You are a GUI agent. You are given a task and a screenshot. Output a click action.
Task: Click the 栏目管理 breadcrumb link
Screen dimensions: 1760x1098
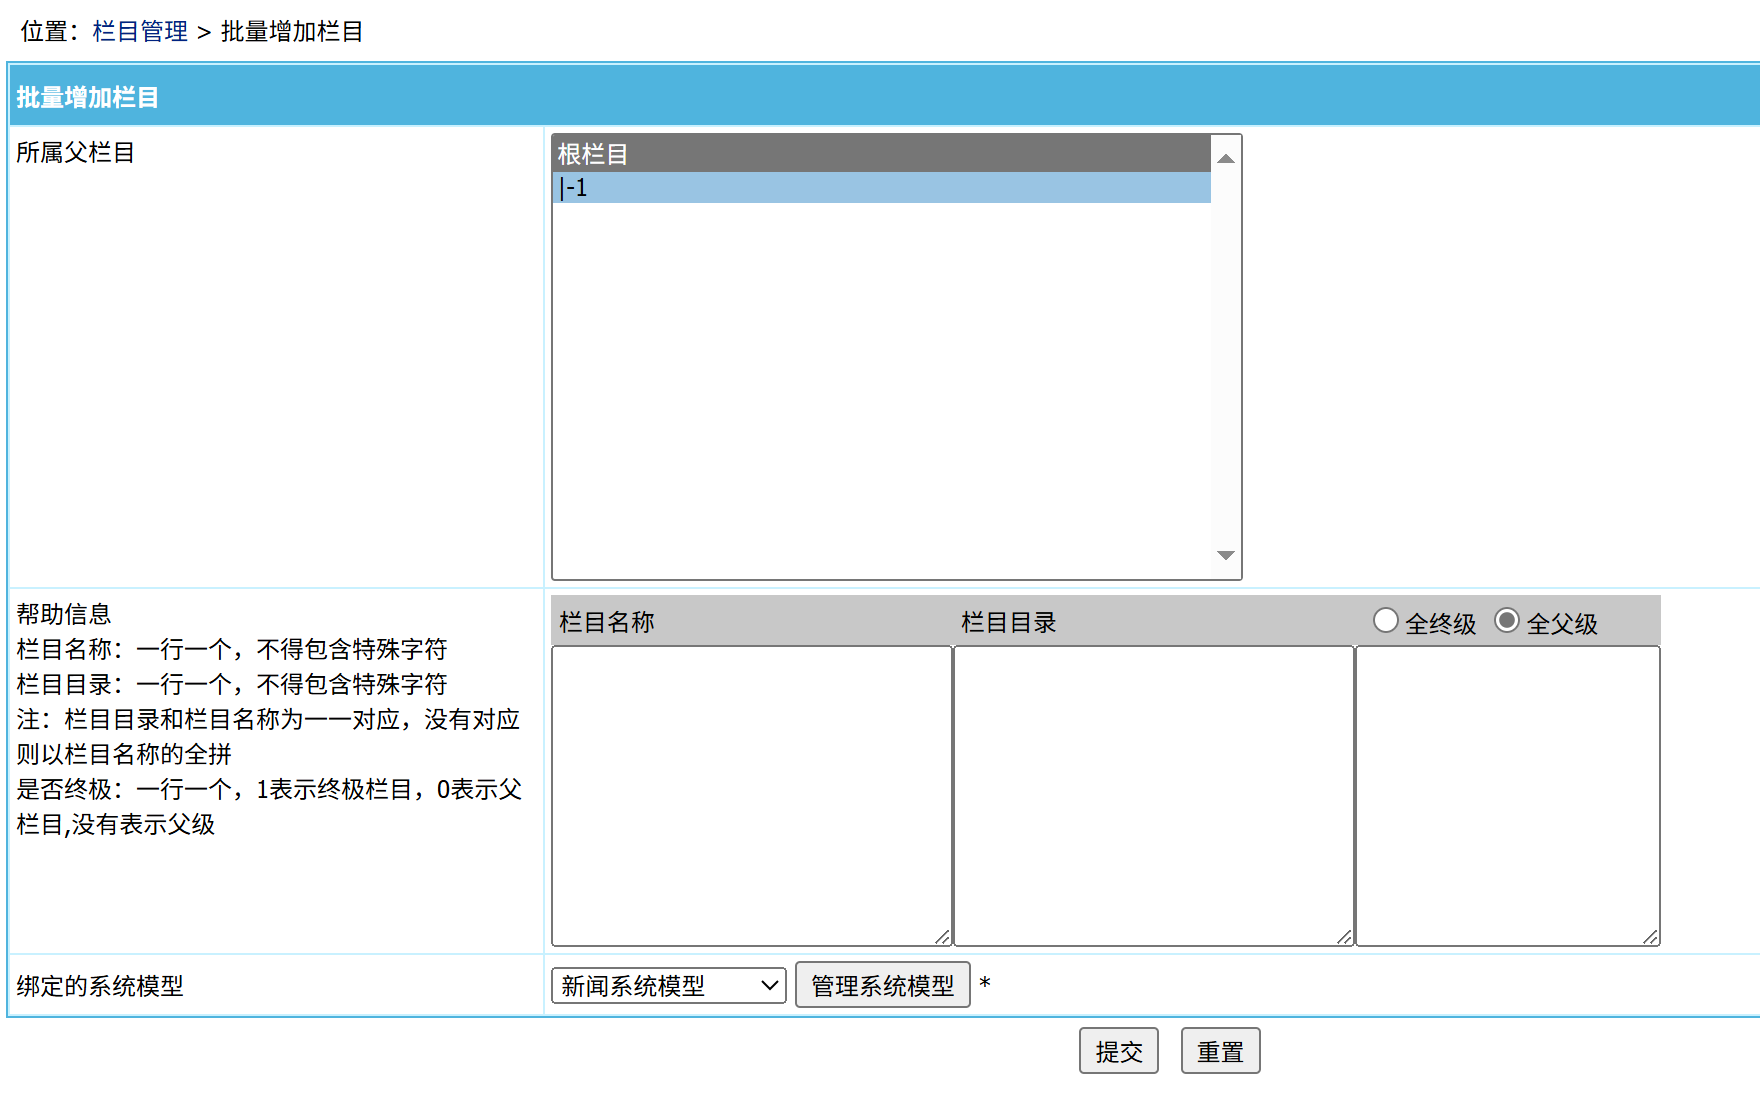point(140,32)
